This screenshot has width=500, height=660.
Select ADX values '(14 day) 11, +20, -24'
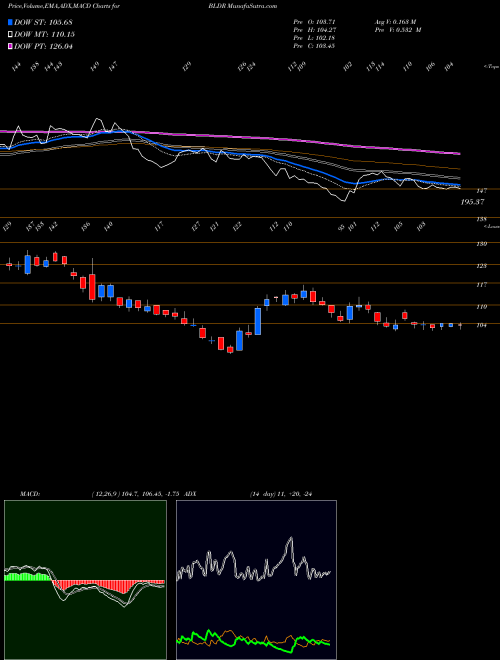[x=282, y=494]
